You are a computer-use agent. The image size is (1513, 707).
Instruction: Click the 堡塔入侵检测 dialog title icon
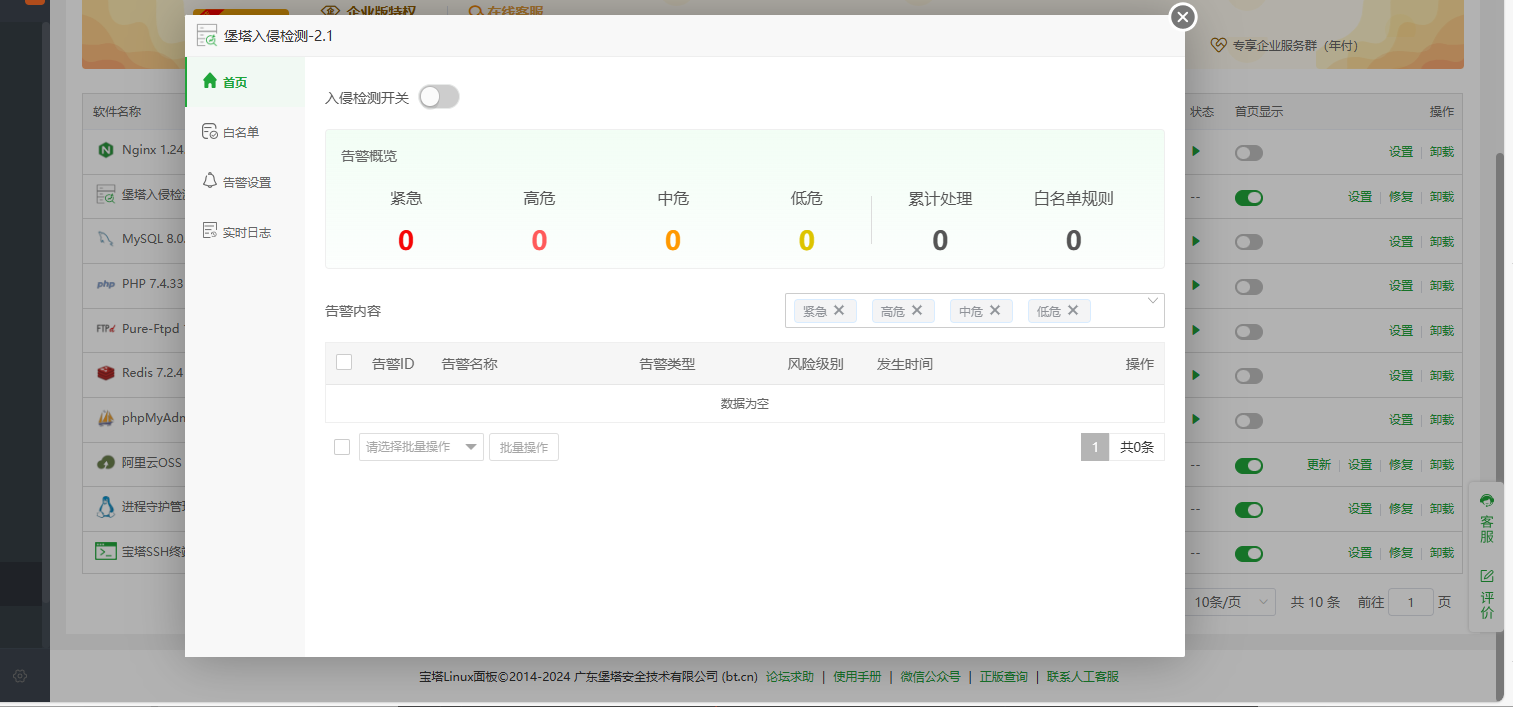(x=207, y=36)
